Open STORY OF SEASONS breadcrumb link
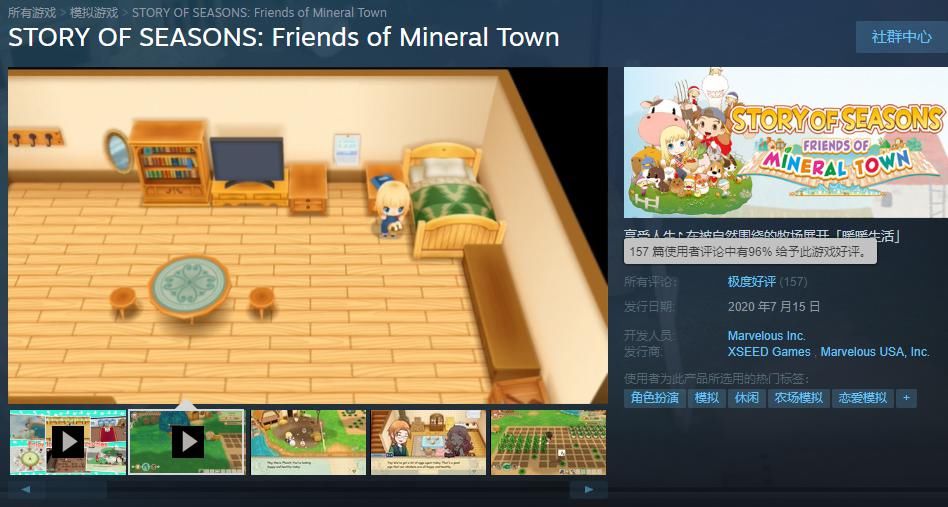 pos(259,12)
